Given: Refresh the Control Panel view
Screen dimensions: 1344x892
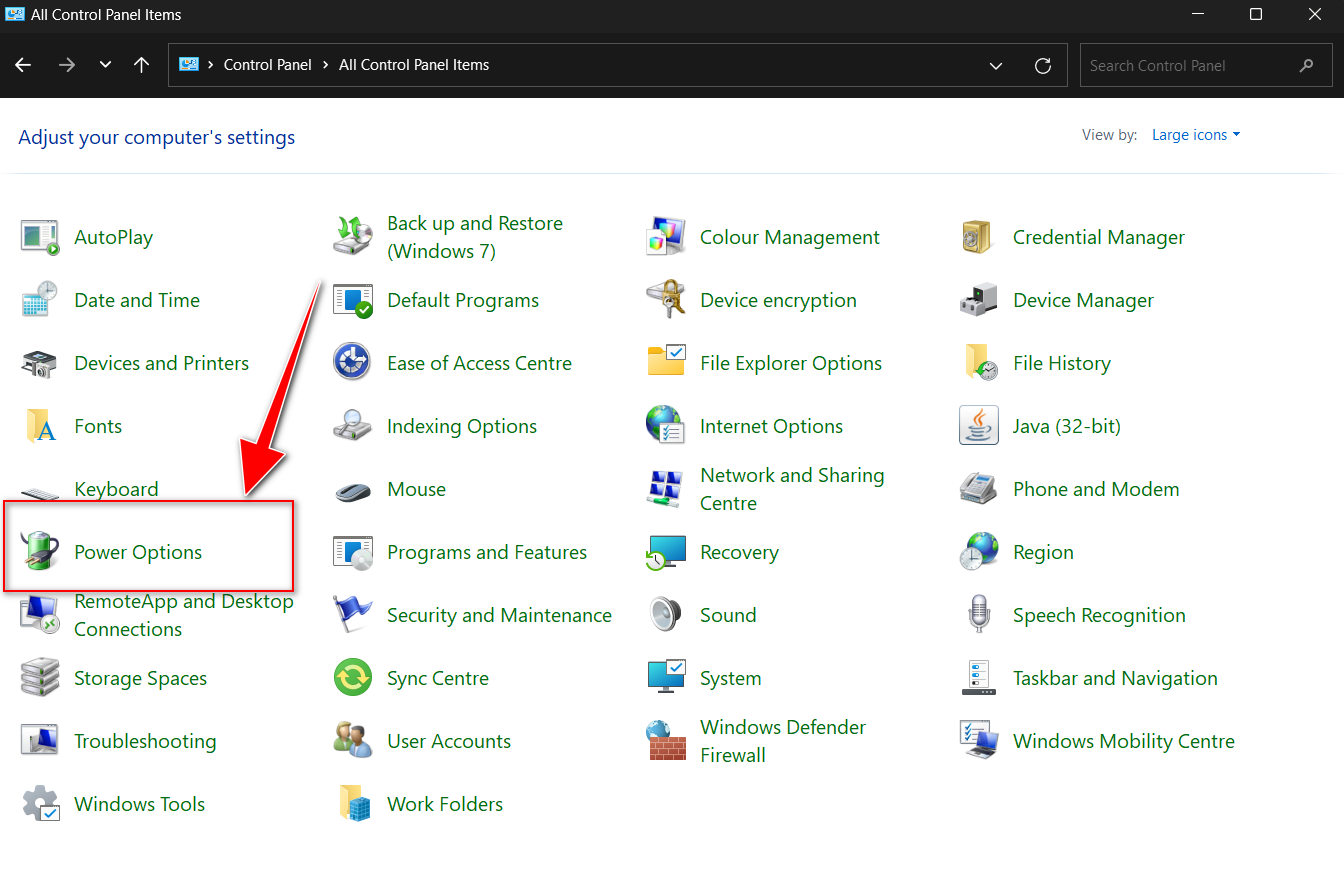Looking at the screenshot, I should click(x=1043, y=66).
